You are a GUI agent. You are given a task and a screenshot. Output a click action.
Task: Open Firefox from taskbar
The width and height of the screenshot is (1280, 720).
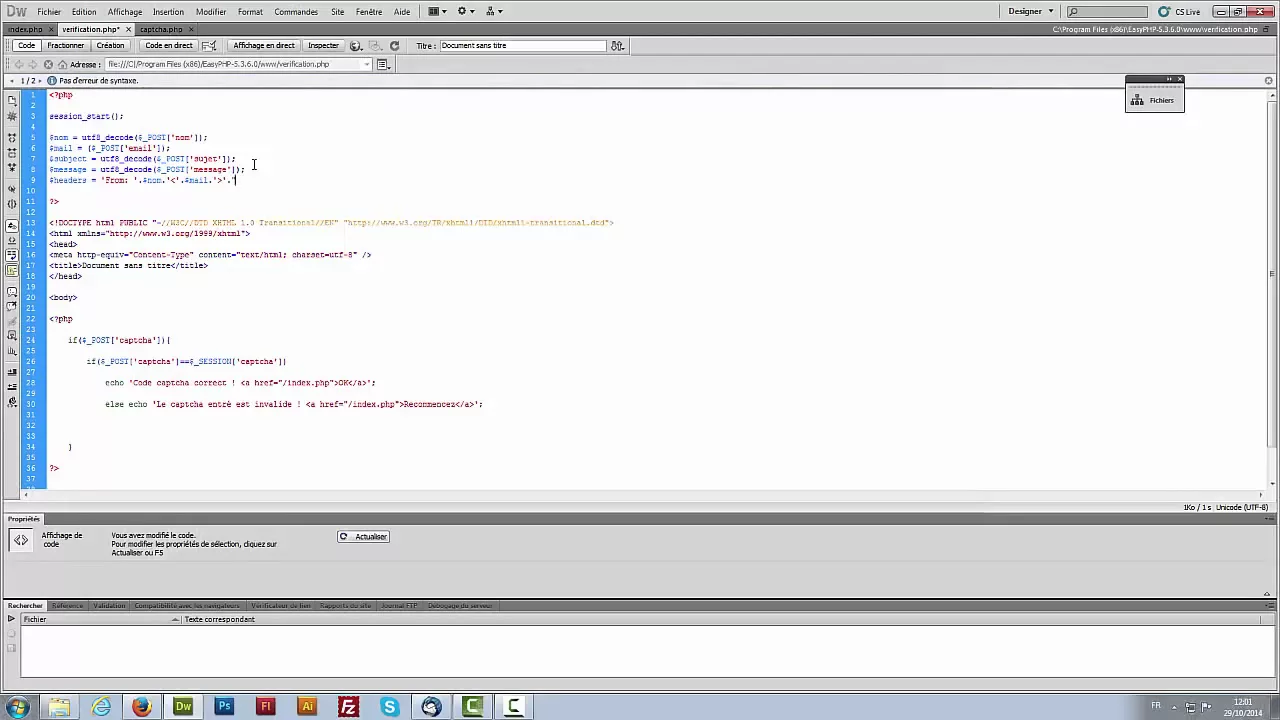pyautogui.click(x=142, y=707)
